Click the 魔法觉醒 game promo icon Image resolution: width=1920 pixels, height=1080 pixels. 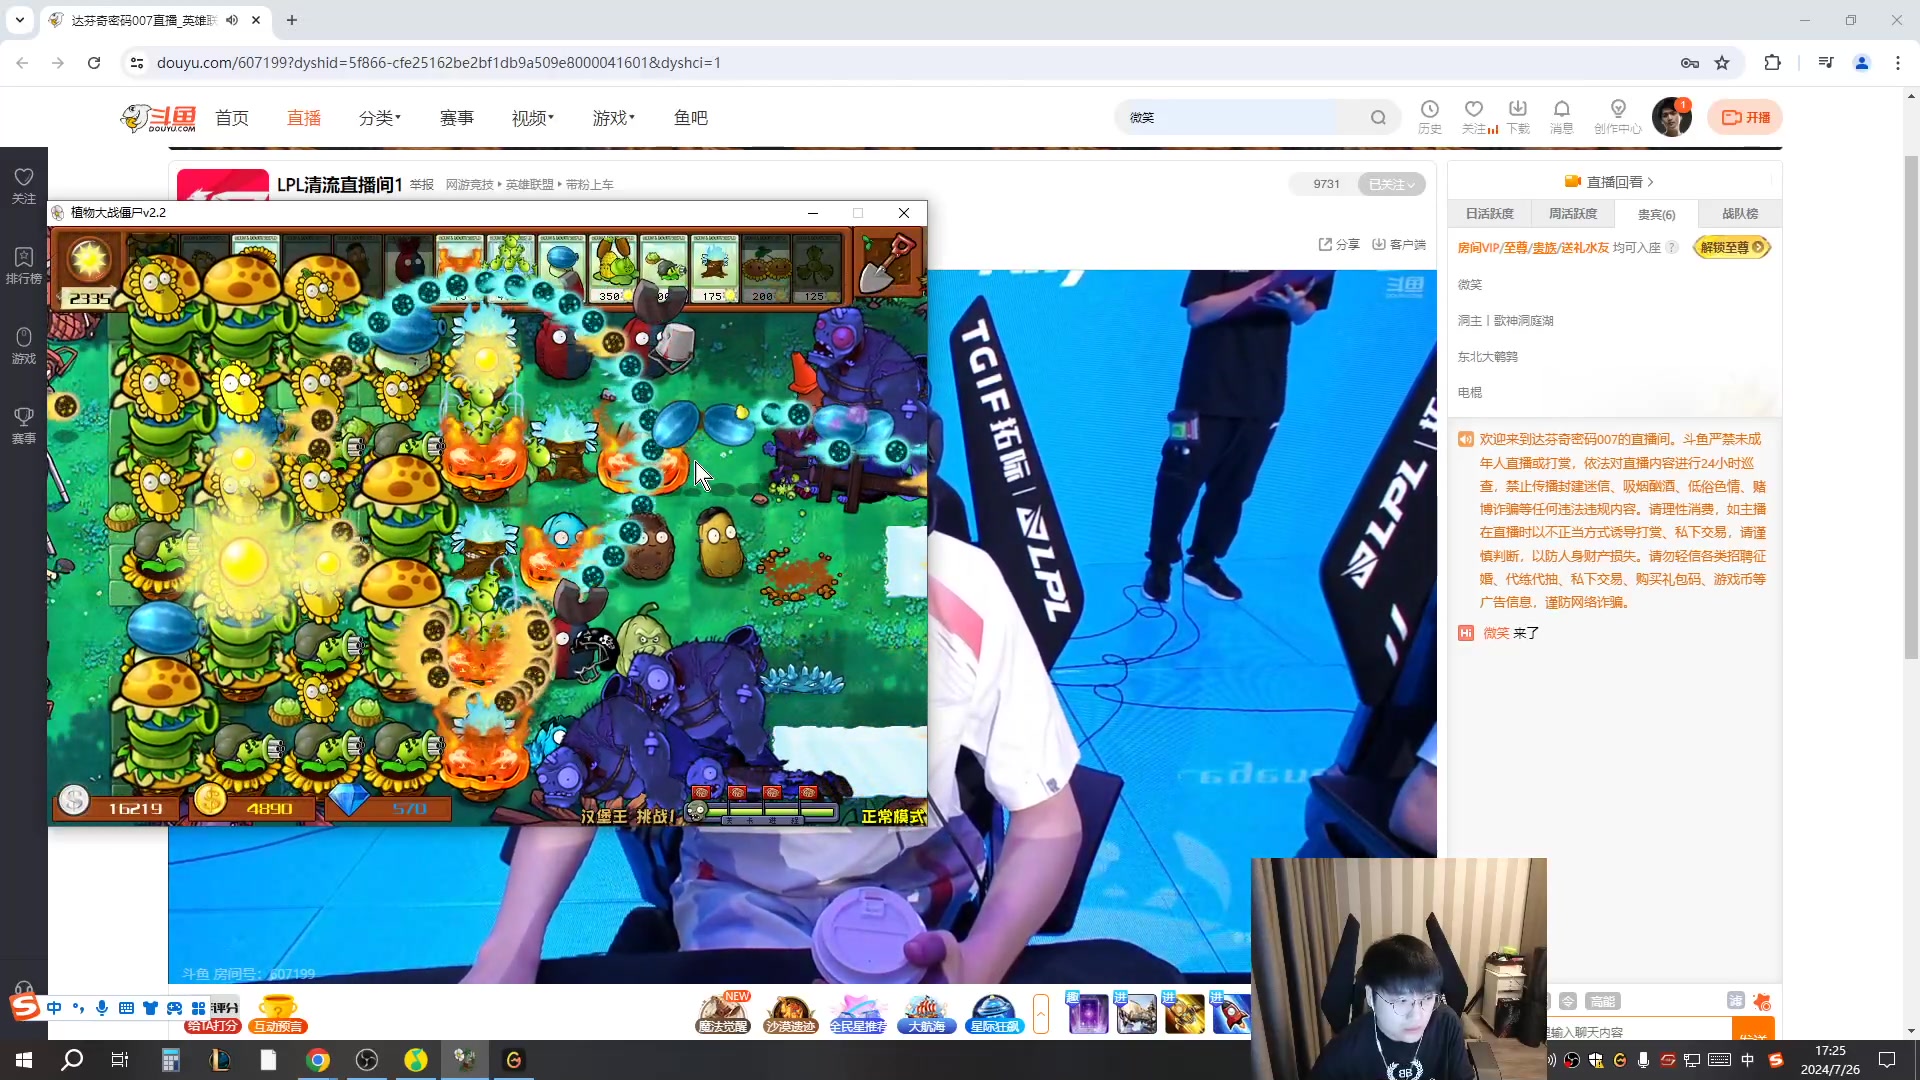(x=723, y=1013)
